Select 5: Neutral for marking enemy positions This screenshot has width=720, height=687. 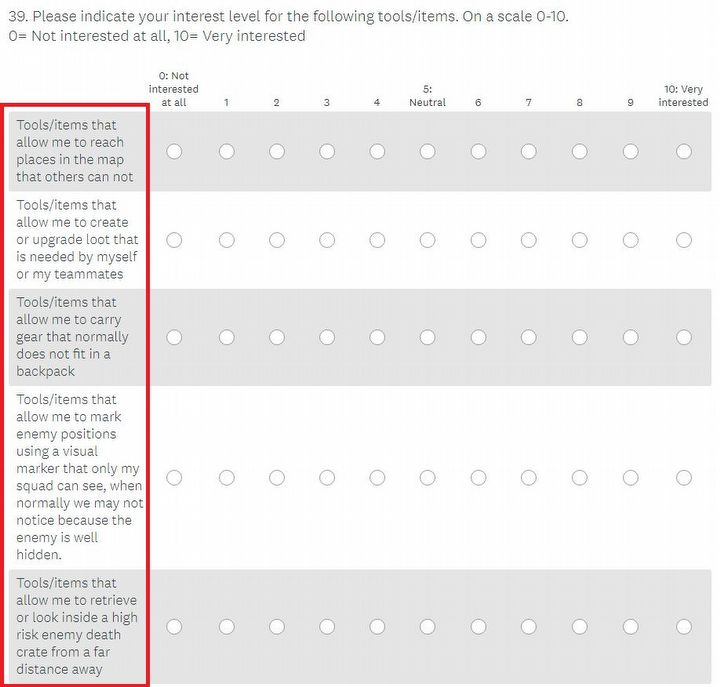point(427,478)
